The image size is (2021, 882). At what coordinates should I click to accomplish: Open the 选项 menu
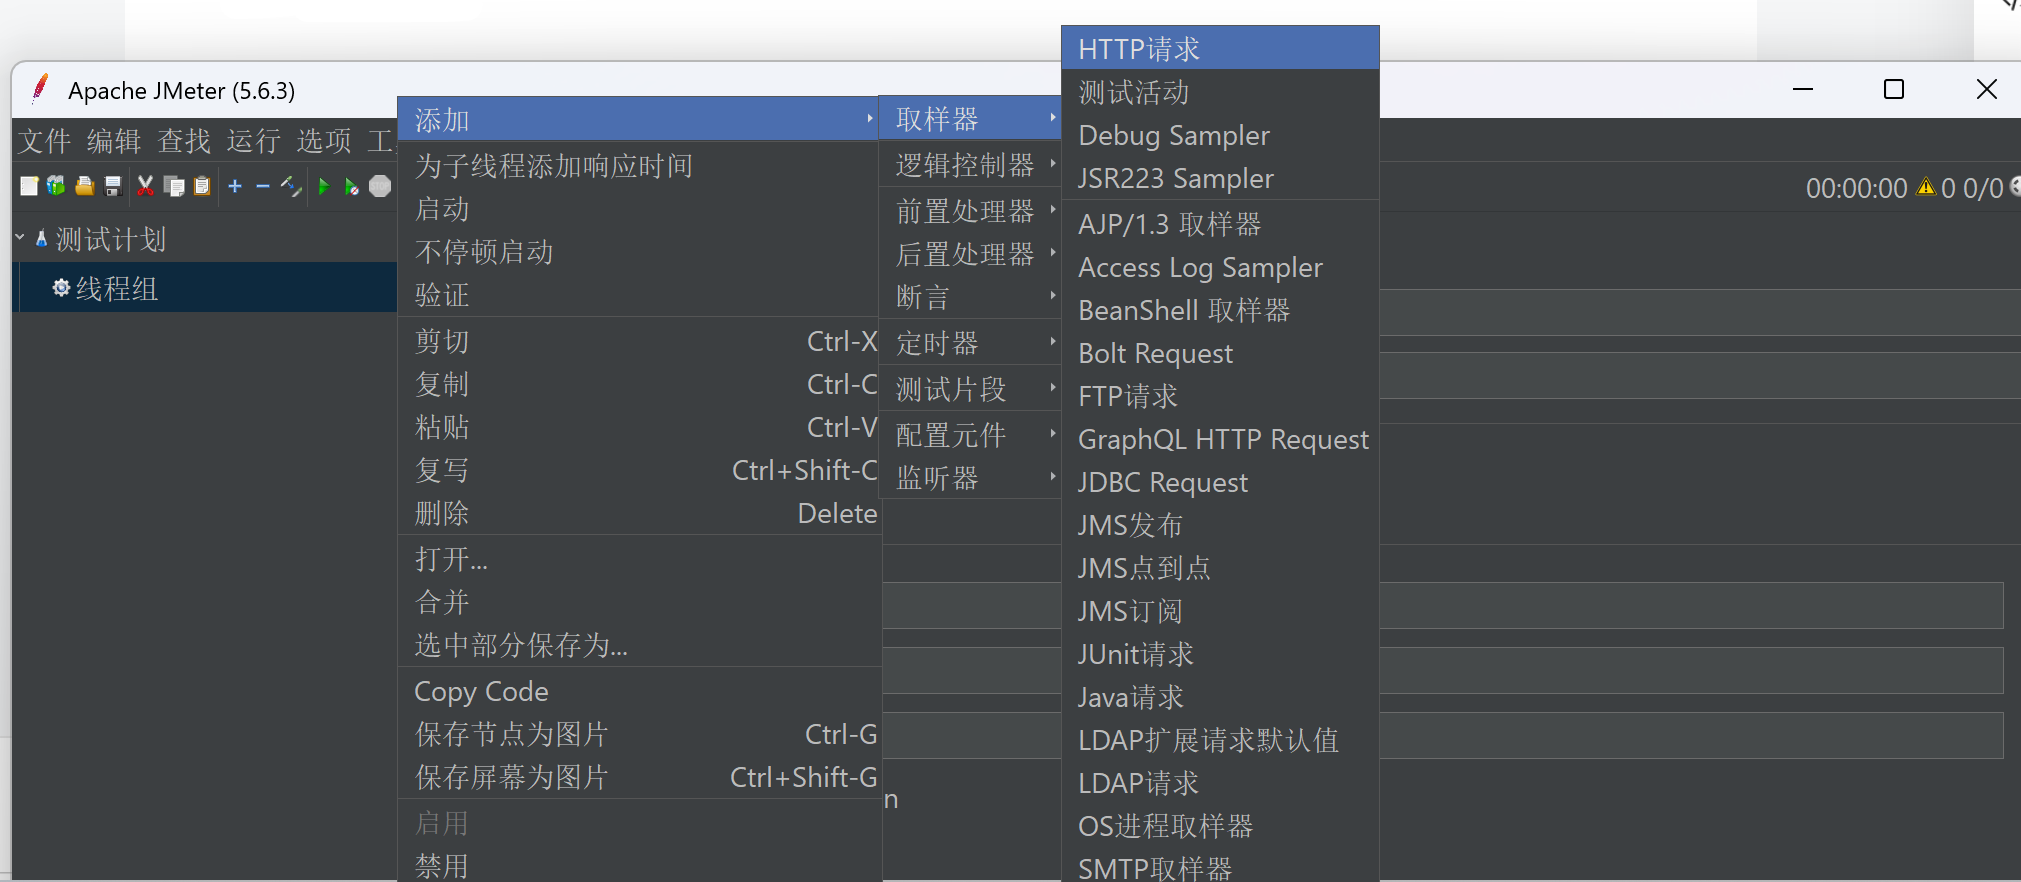324,141
